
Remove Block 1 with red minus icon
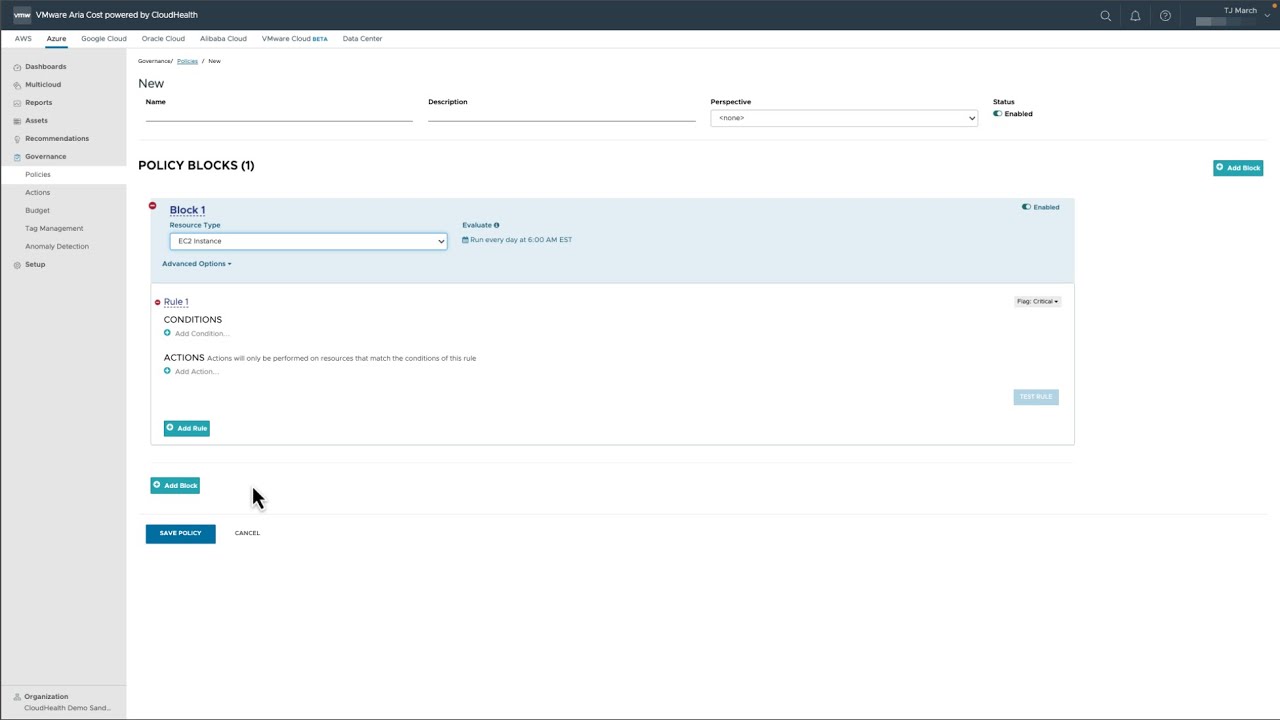click(152, 206)
